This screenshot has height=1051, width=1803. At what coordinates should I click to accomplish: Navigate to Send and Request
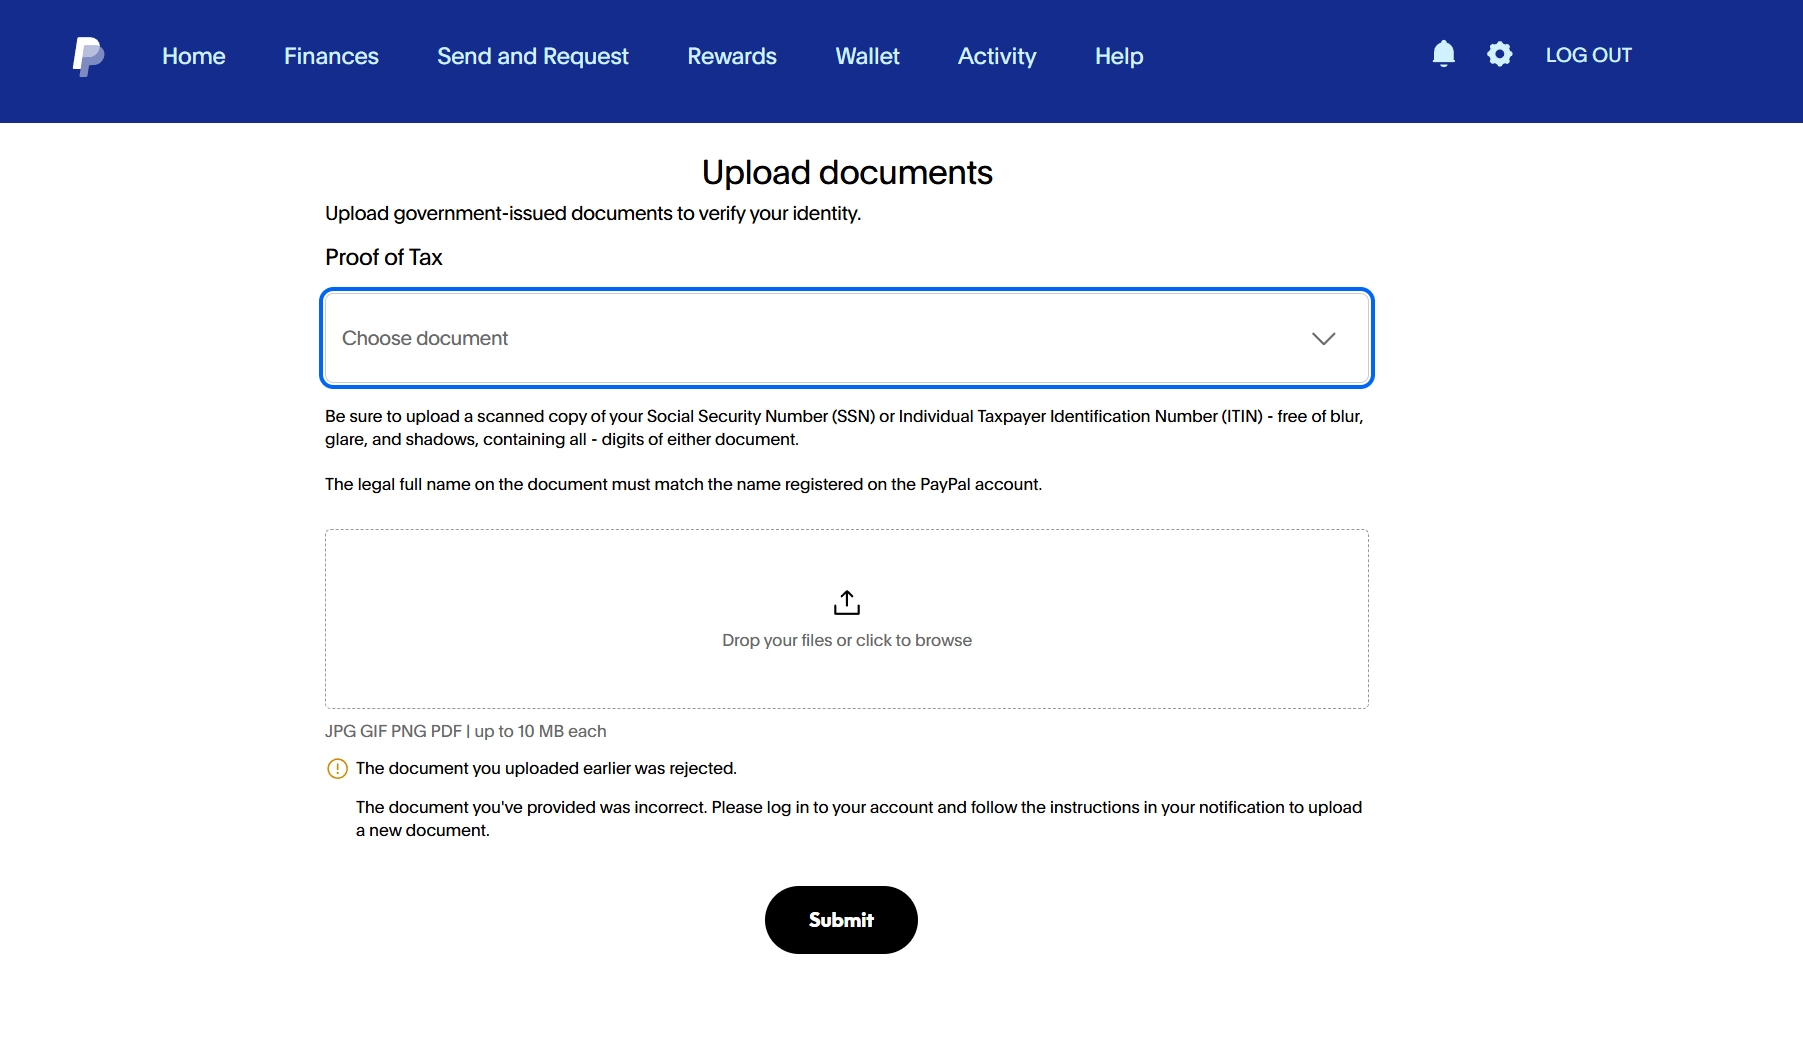click(x=532, y=56)
